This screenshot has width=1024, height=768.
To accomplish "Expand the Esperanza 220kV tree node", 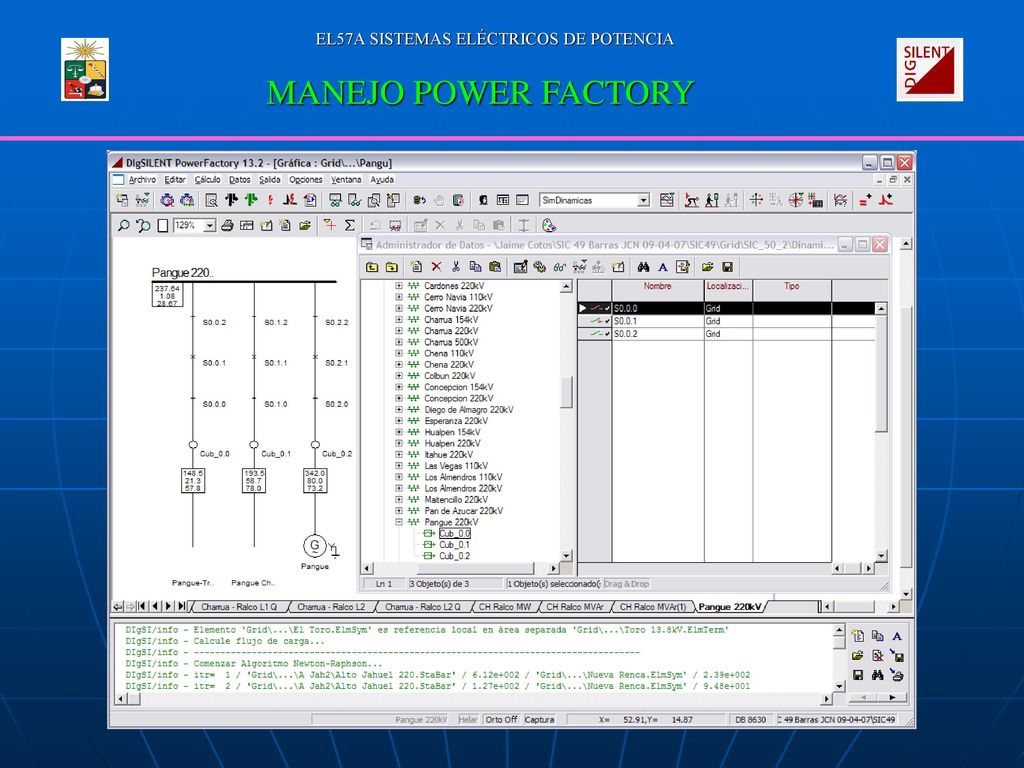I will 399,421.
